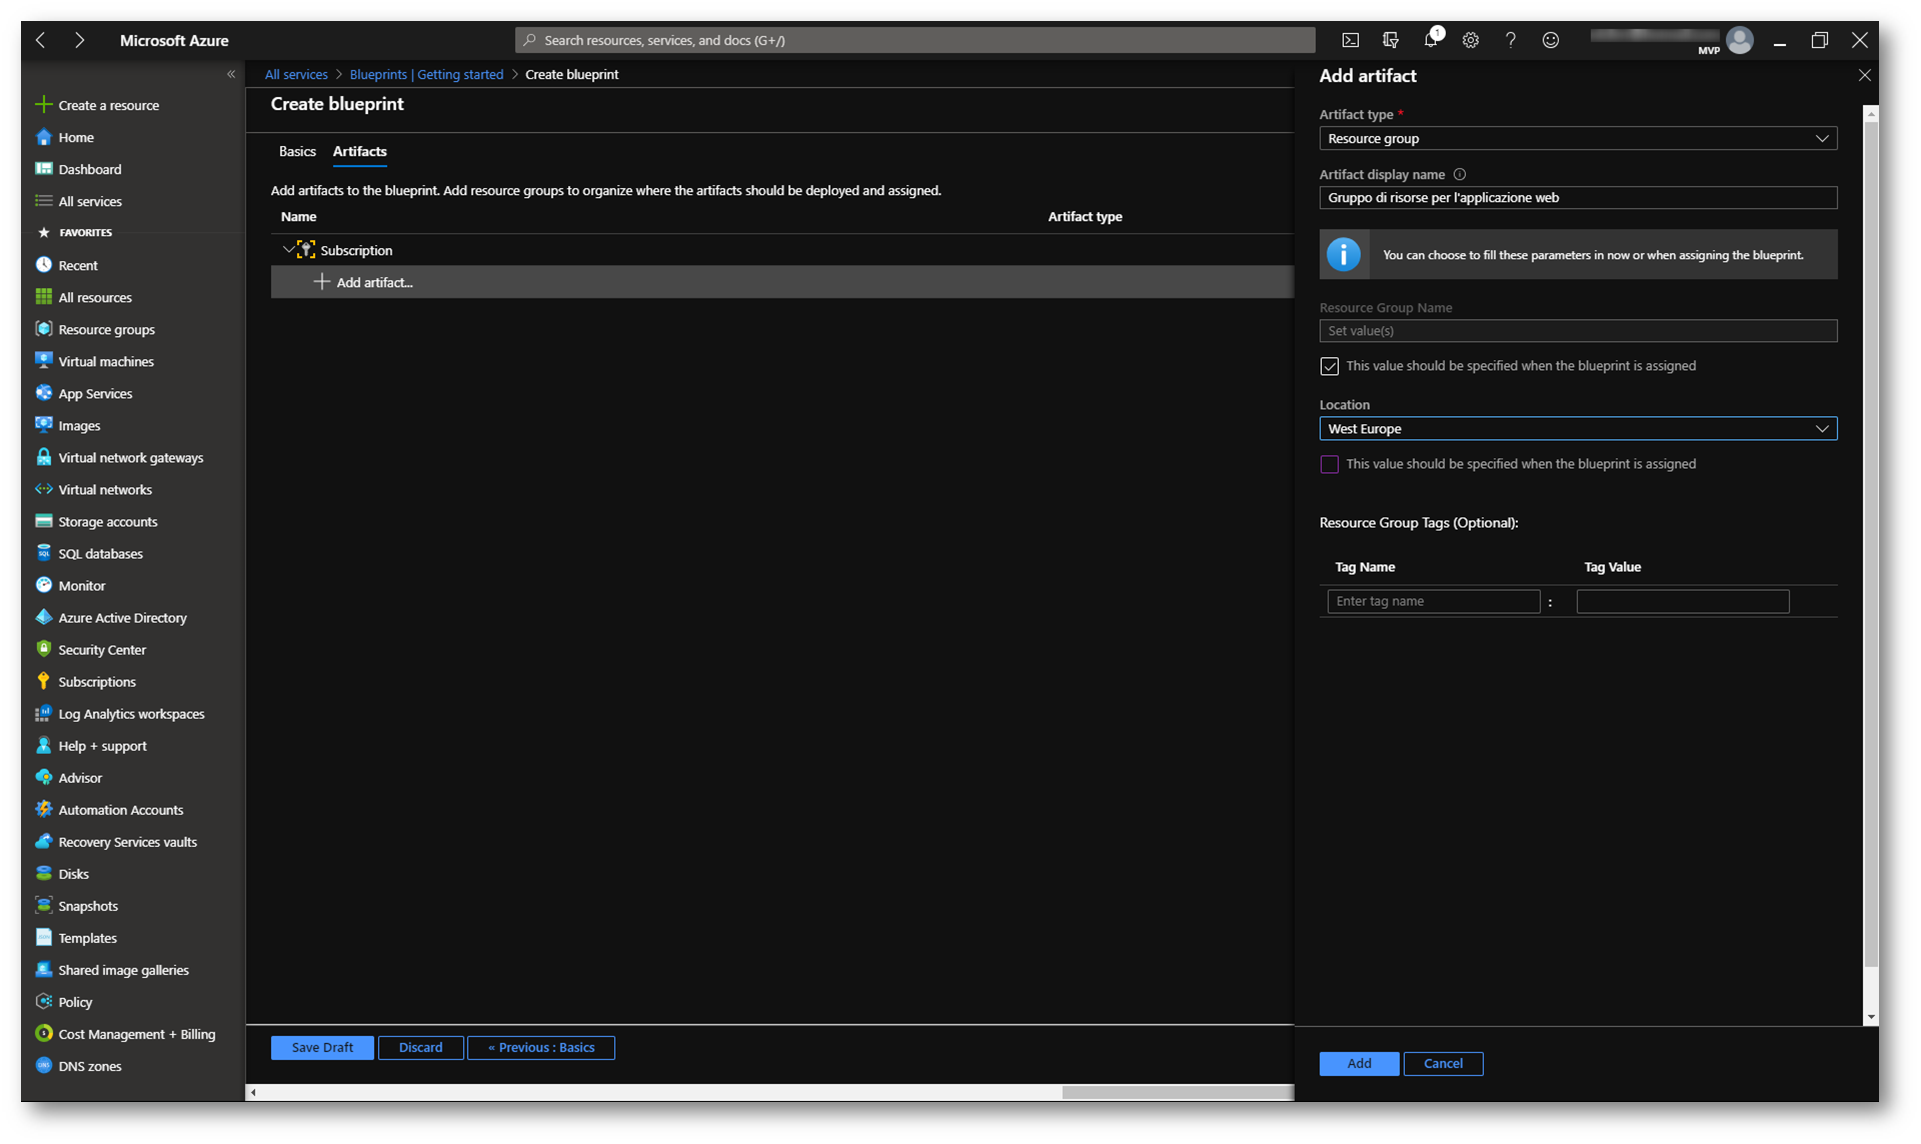The height and width of the screenshot is (1144, 1921).
Task: Open App Services in sidebar
Action: pyautogui.click(x=94, y=393)
